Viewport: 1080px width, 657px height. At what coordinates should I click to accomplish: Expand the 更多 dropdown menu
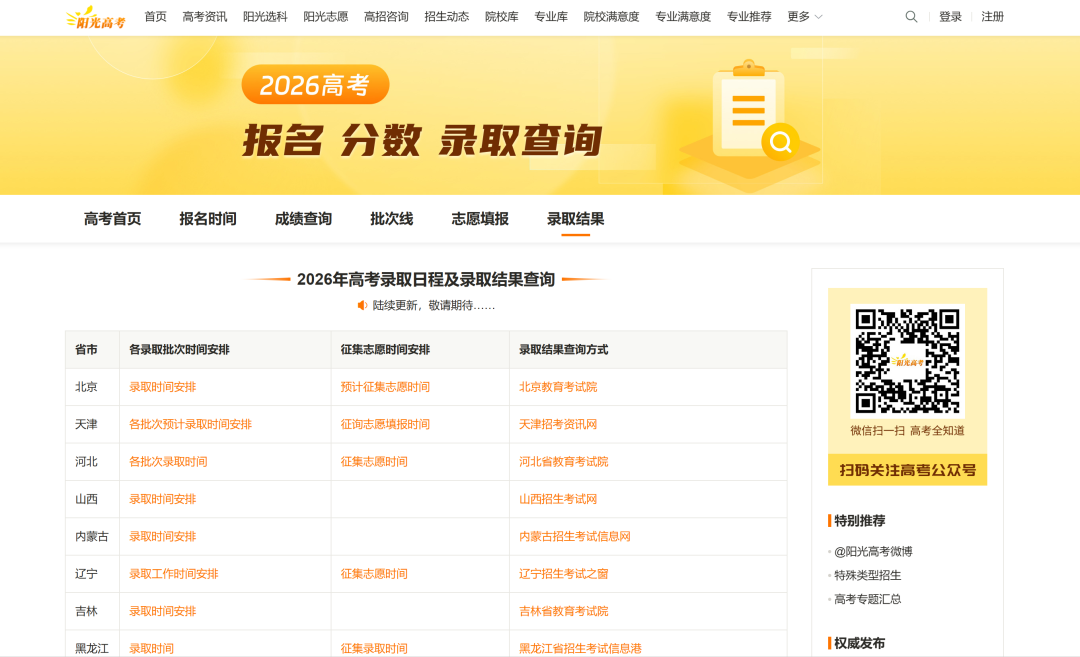(x=804, y=17)
